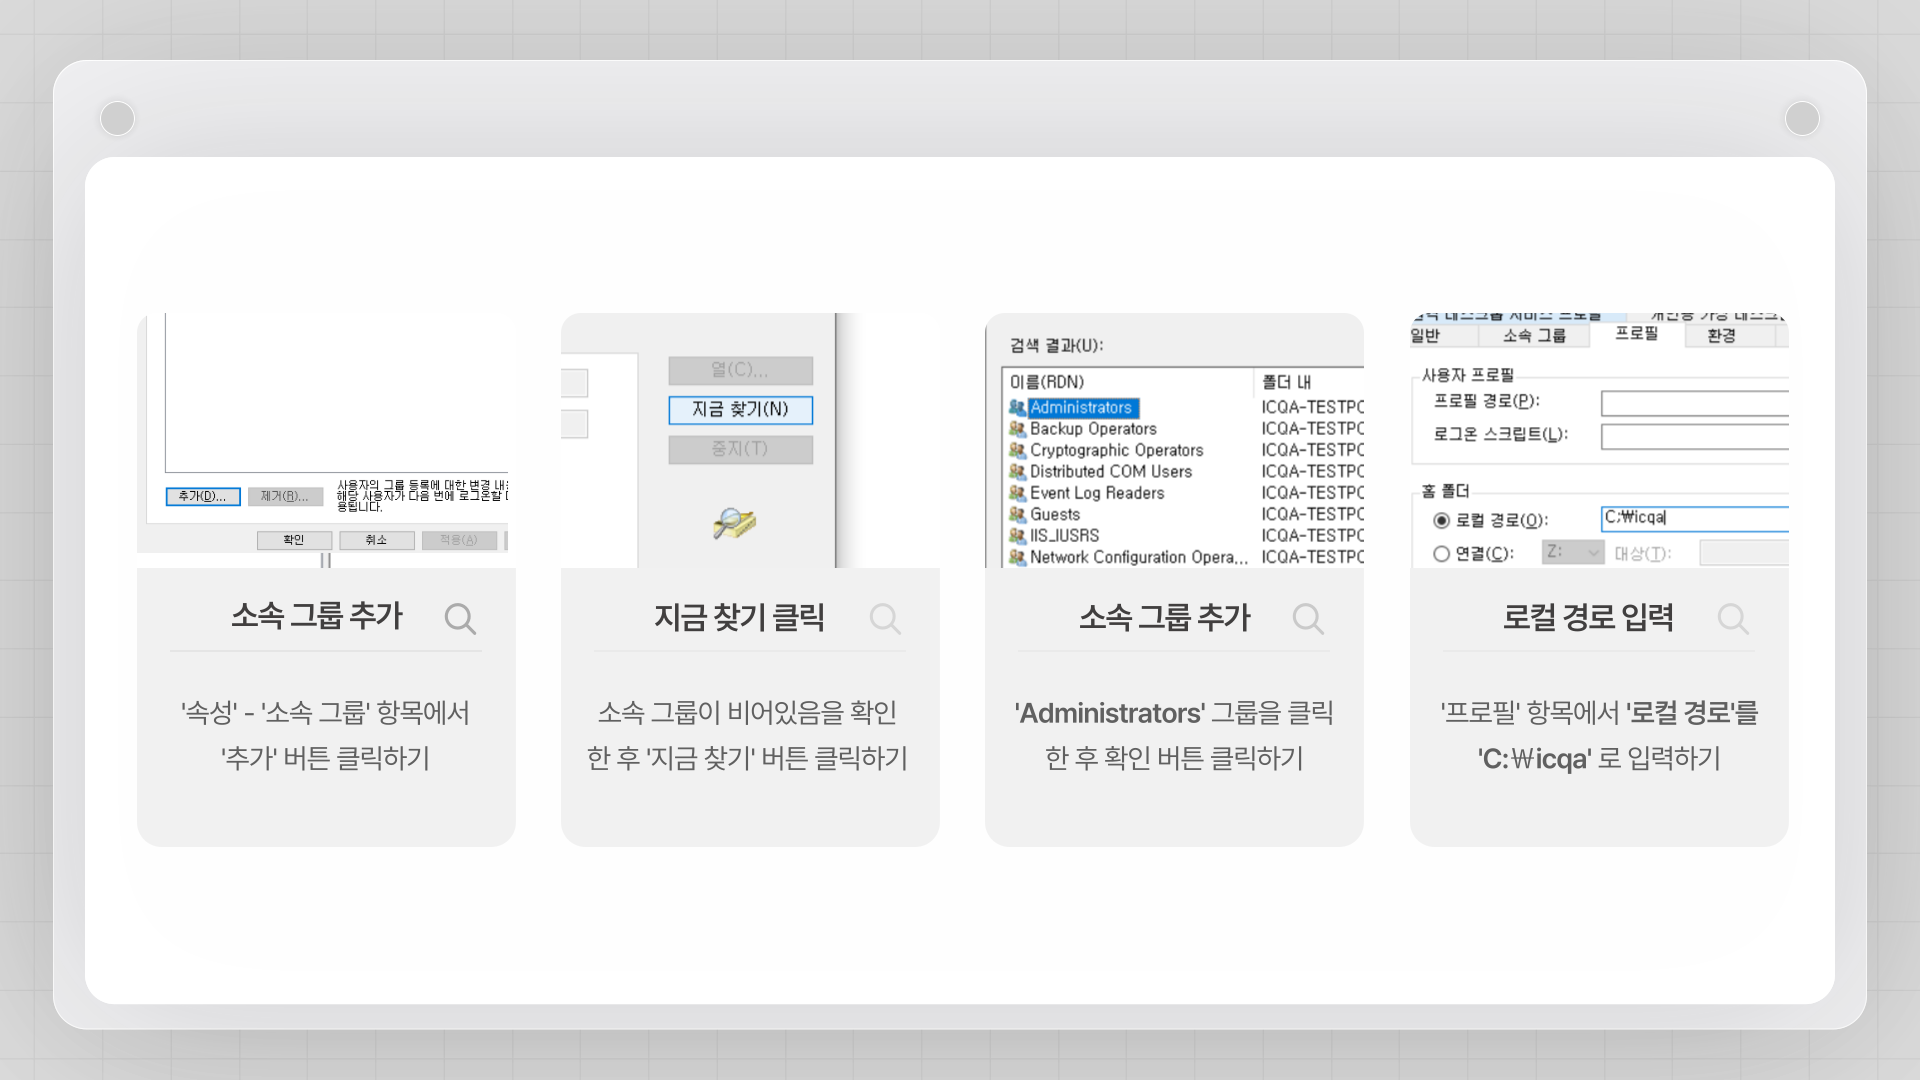
Task: Open the Z: drive letter dropdown
Action: [x=1573, y=552]
